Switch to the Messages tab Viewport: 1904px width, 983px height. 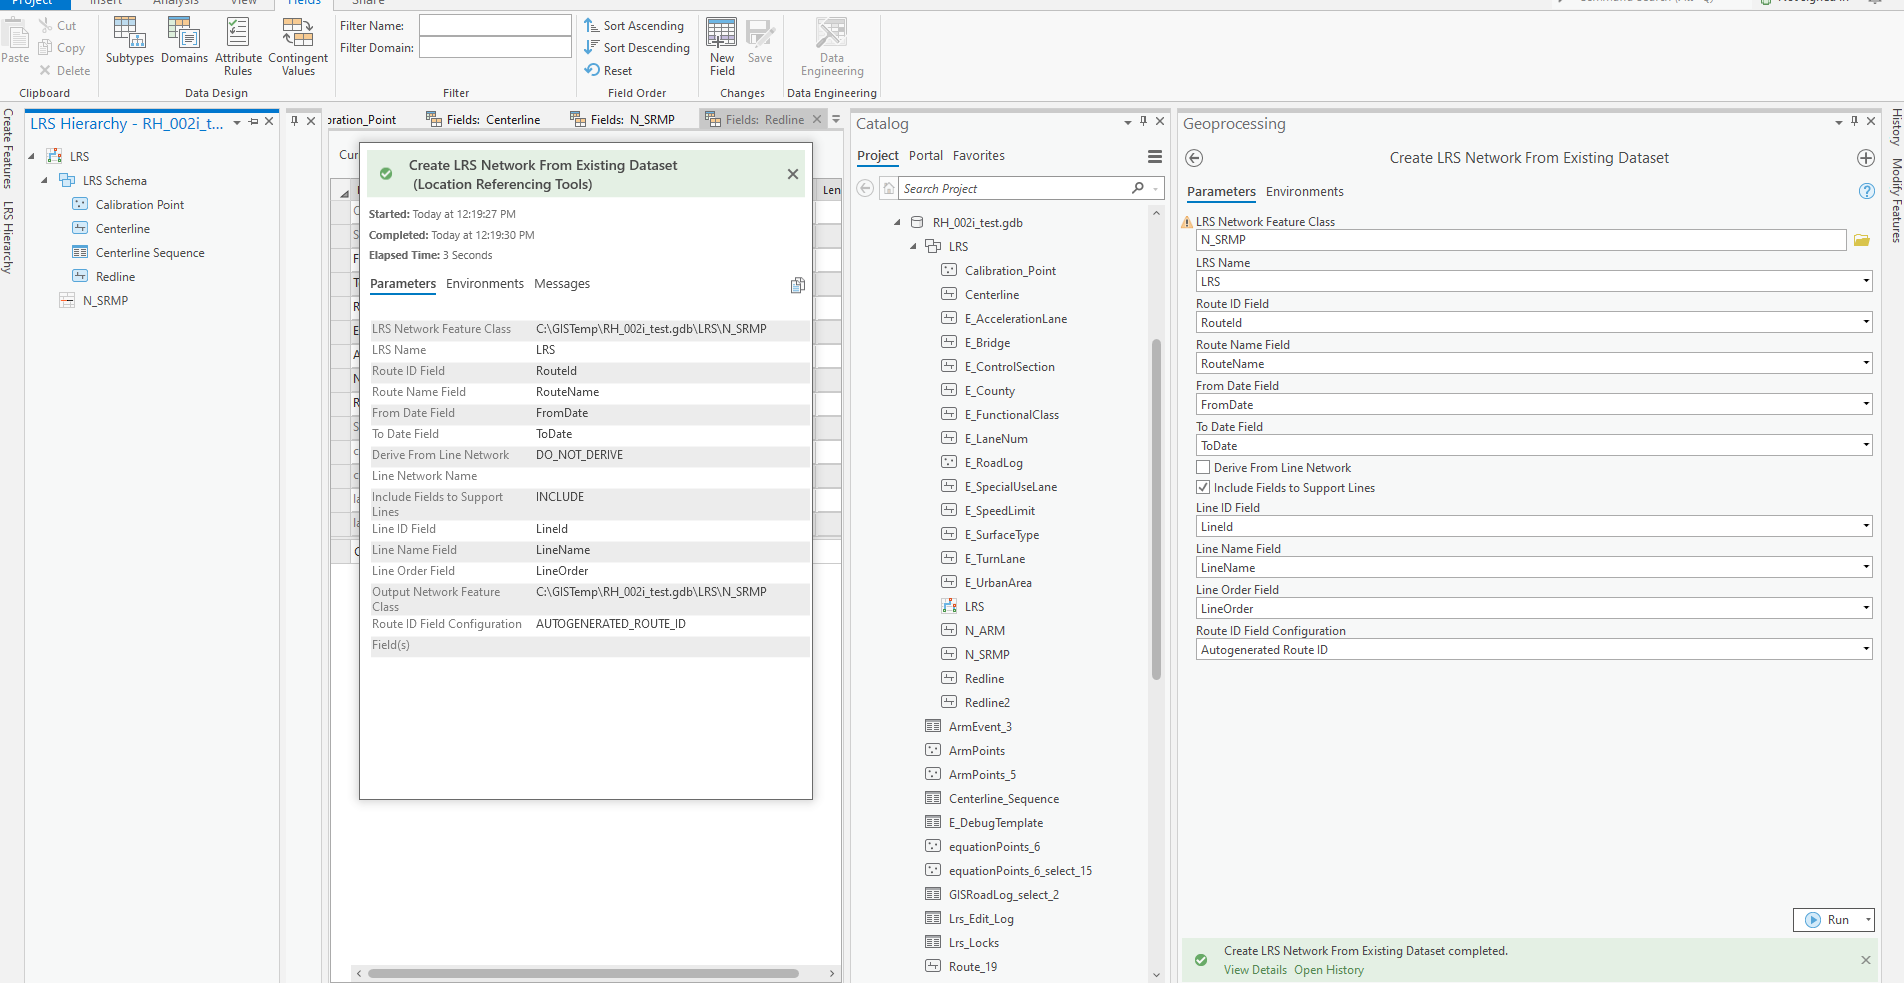click(562, 284)
